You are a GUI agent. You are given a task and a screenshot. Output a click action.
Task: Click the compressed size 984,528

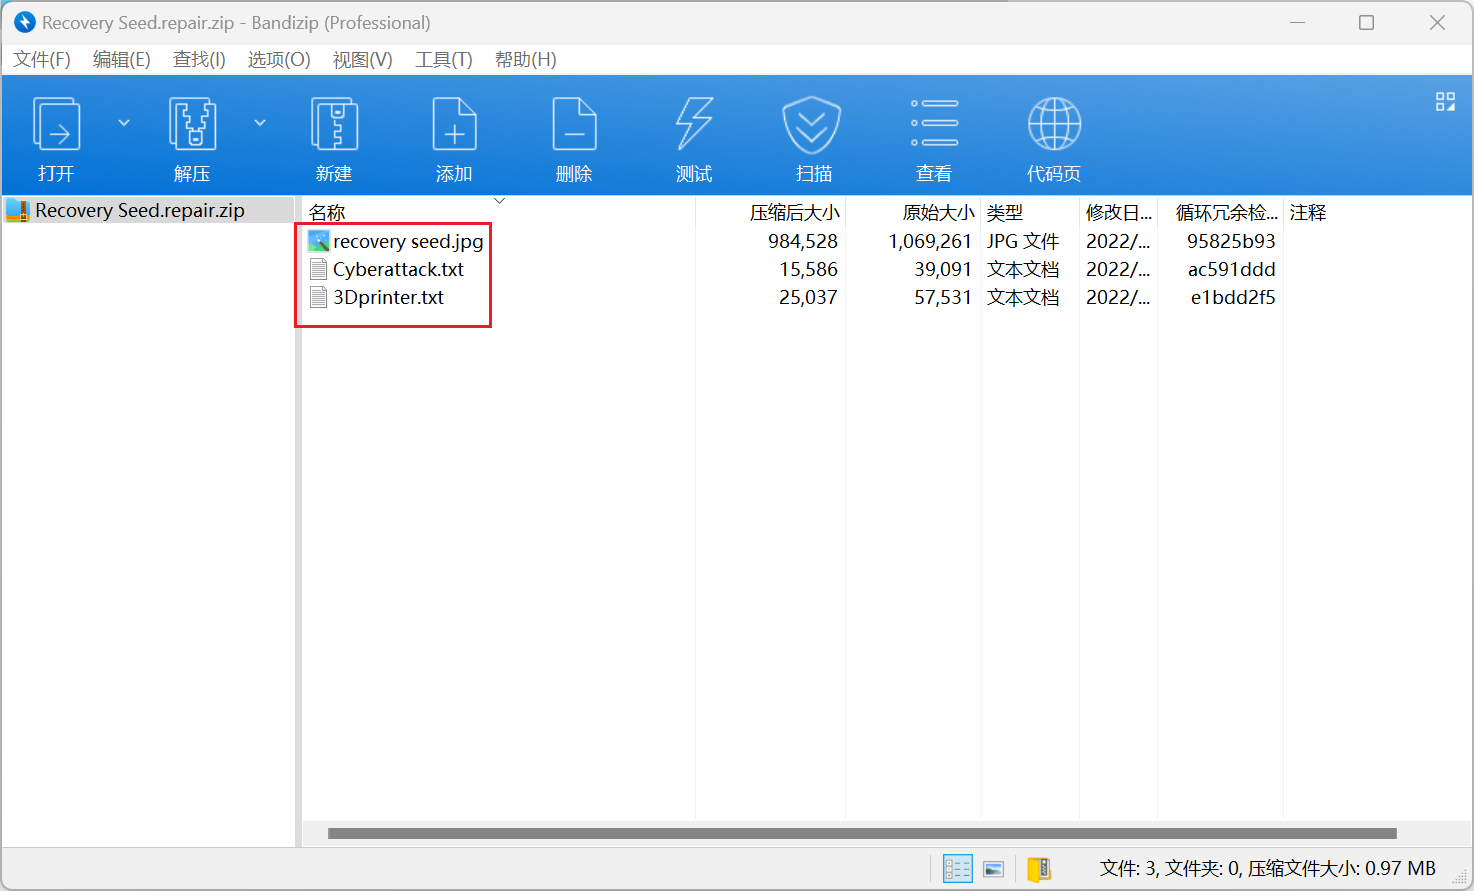pyautogui.click(x=803, y=241)
